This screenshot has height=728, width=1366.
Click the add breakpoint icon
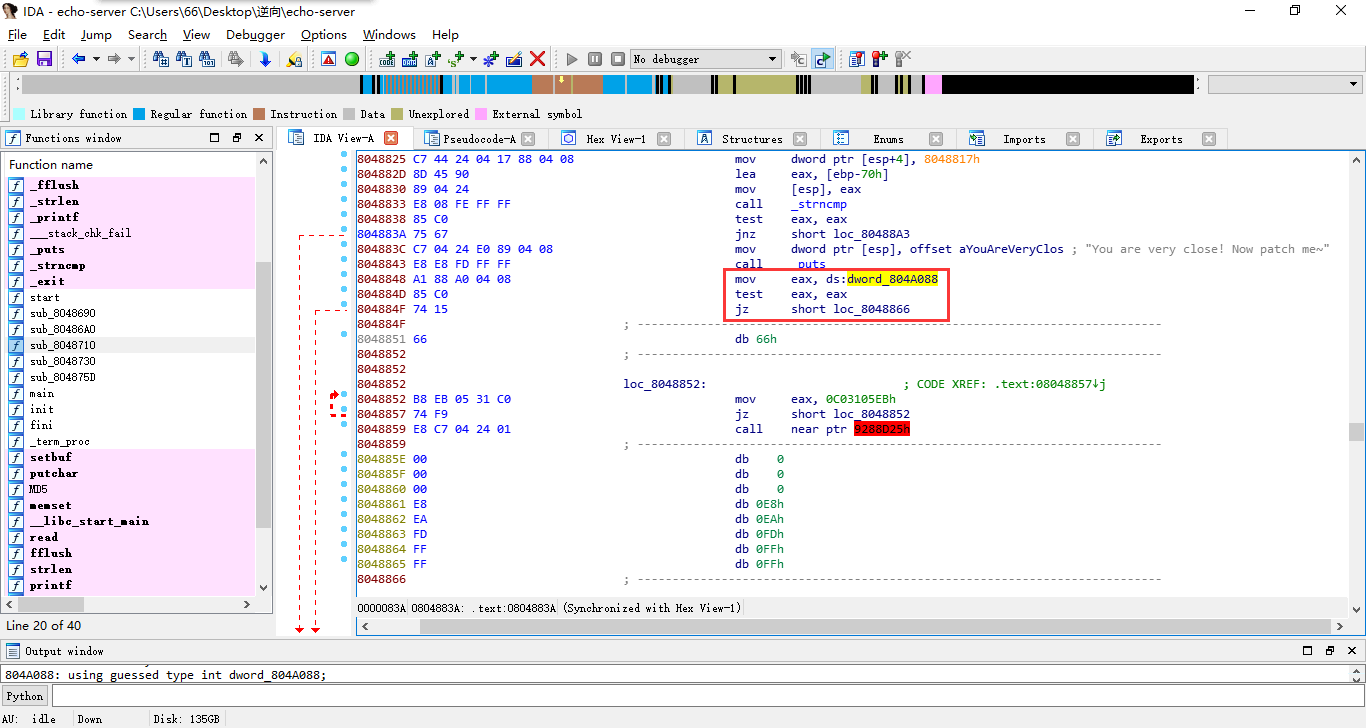(x=879, y=59)
